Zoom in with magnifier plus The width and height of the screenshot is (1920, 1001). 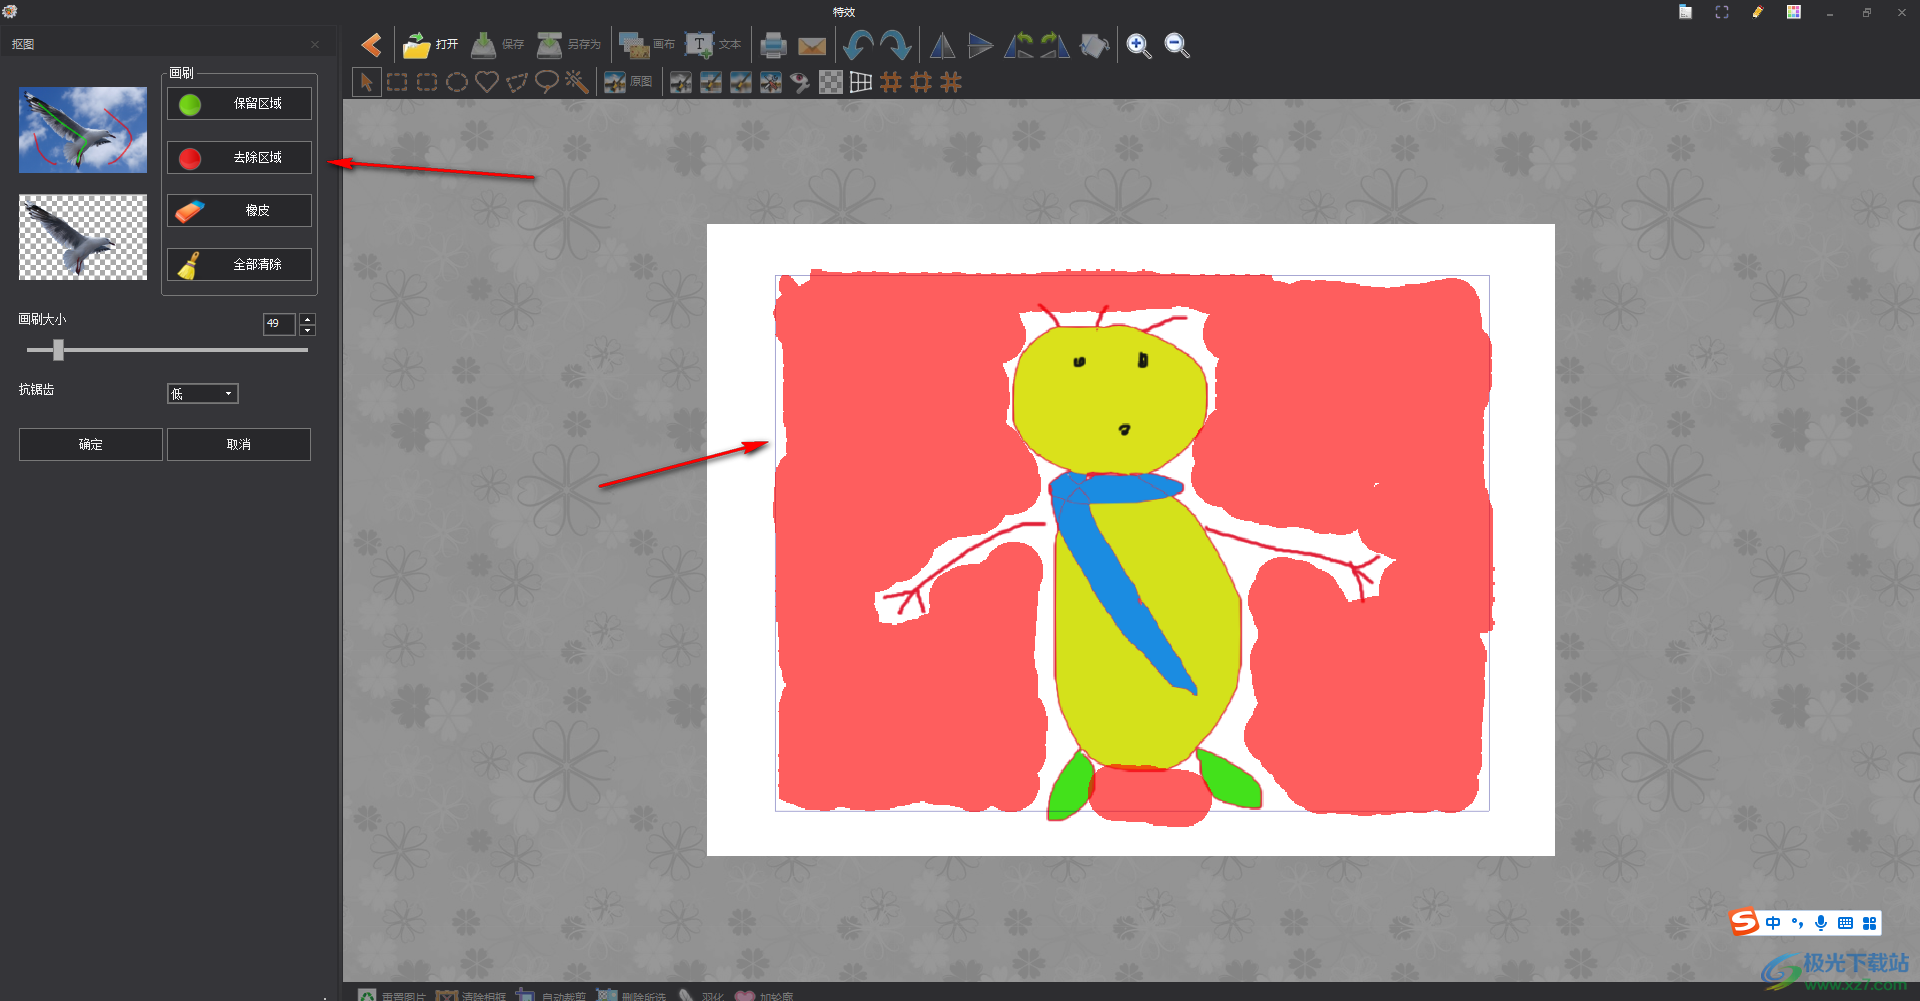pos(1138,45)
